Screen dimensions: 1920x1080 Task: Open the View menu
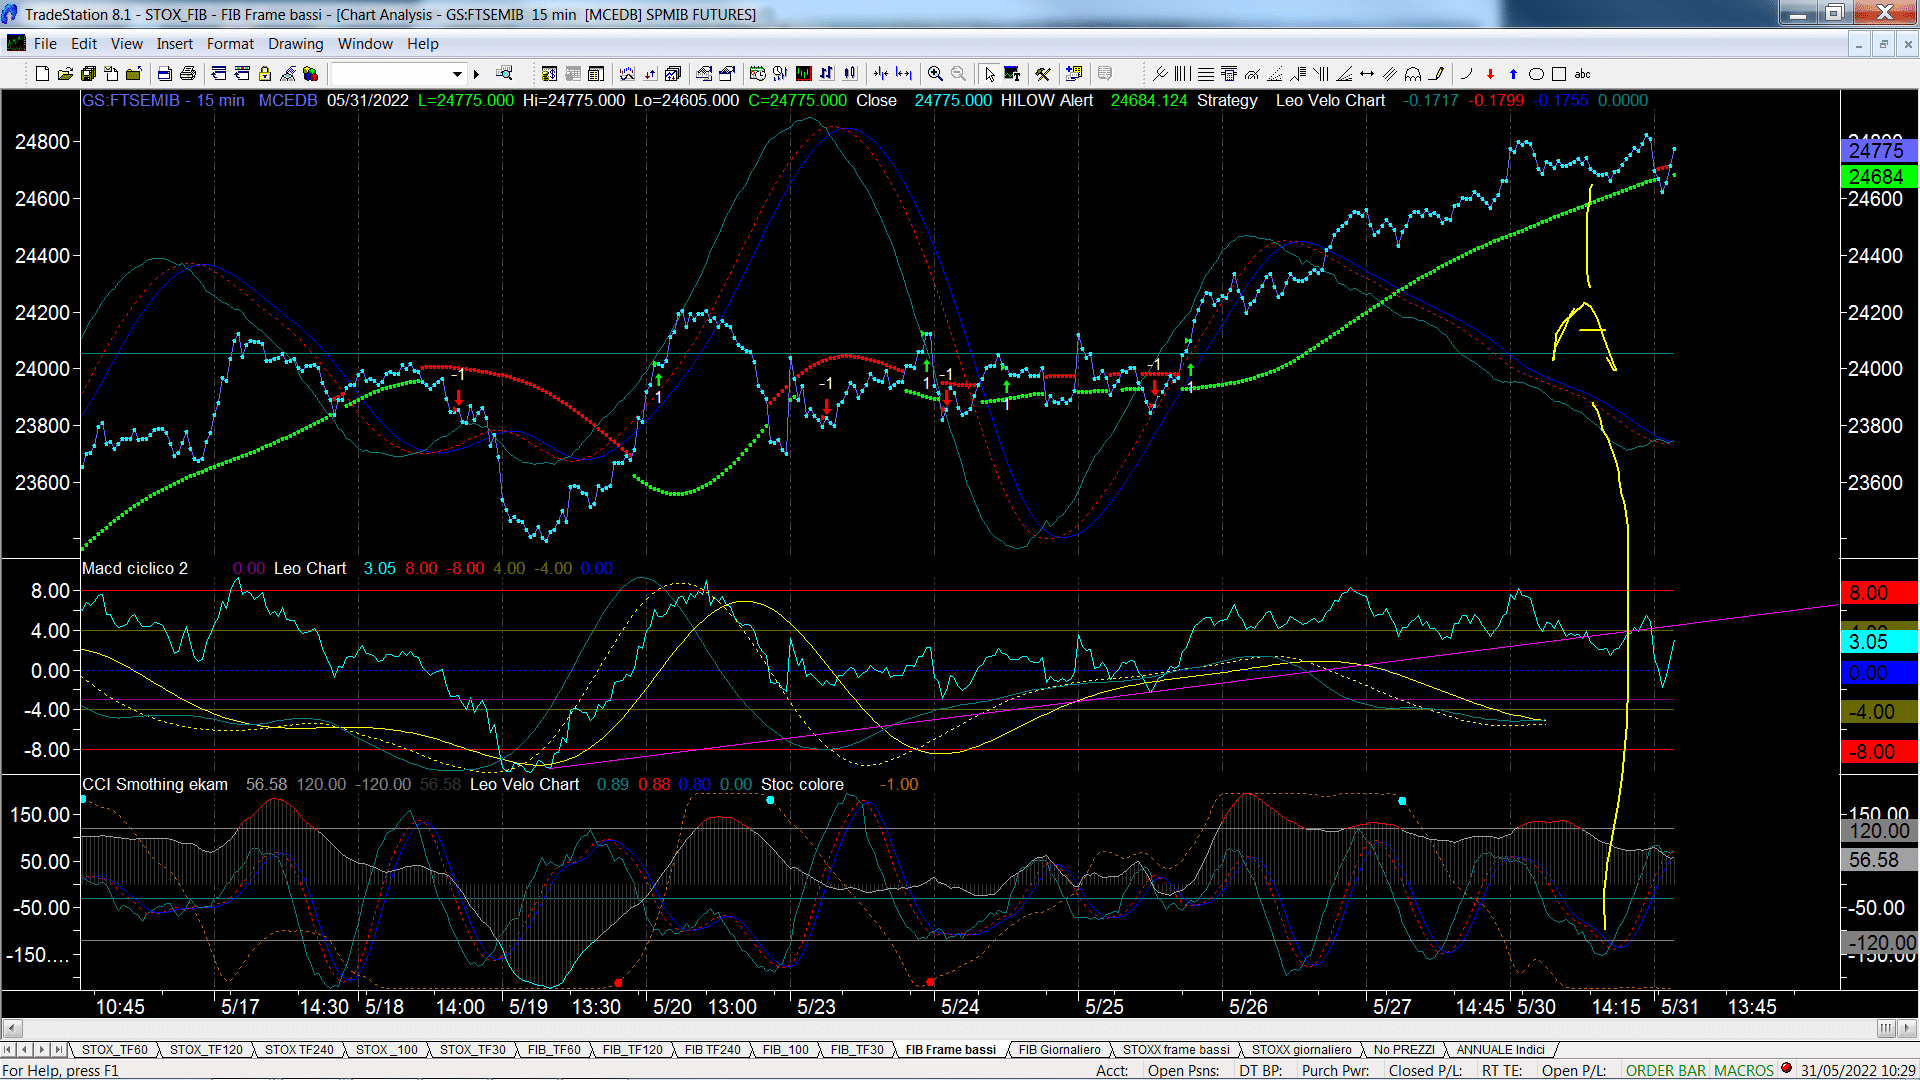(x=126, y=44)
